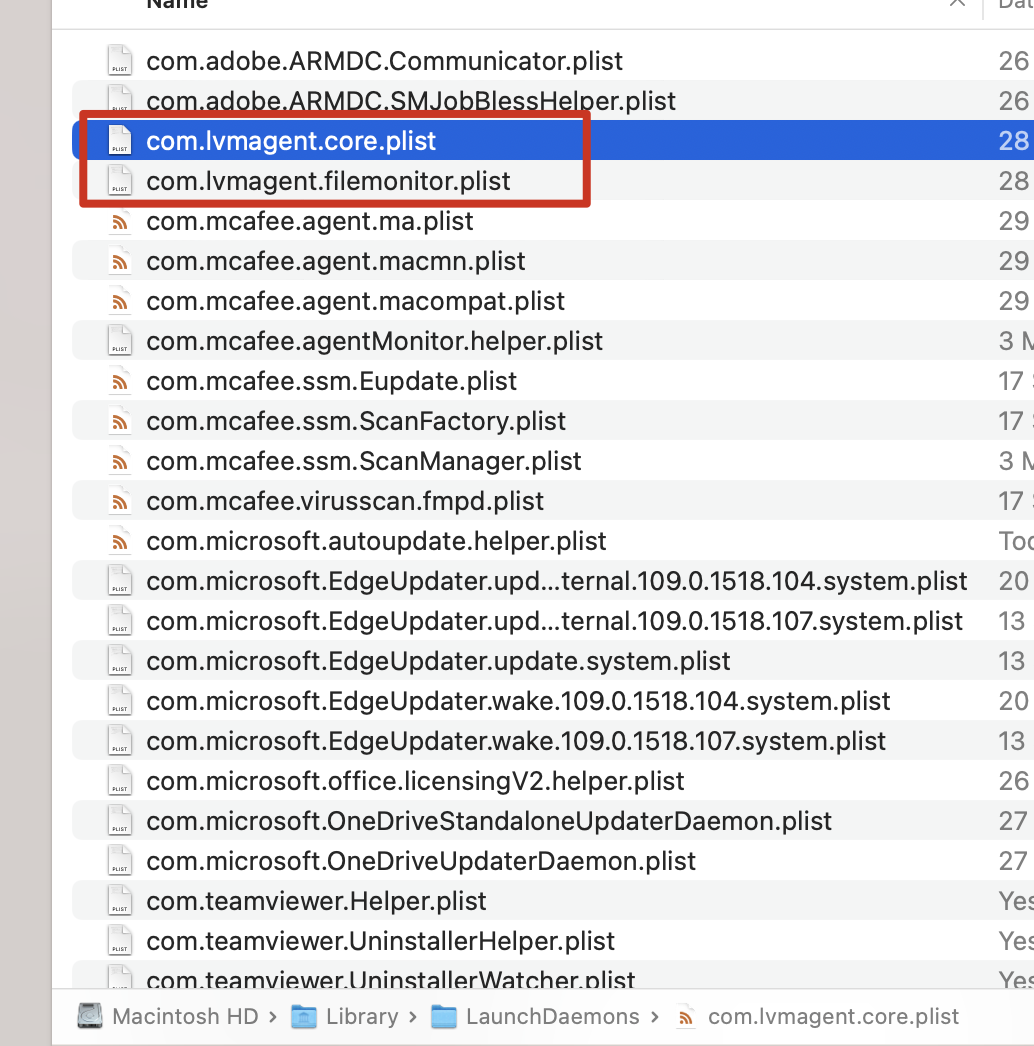Select com.mcafee.ssm.ScanFactory.plist file
Screen dimensions: 1034x1046
(356, 422)
